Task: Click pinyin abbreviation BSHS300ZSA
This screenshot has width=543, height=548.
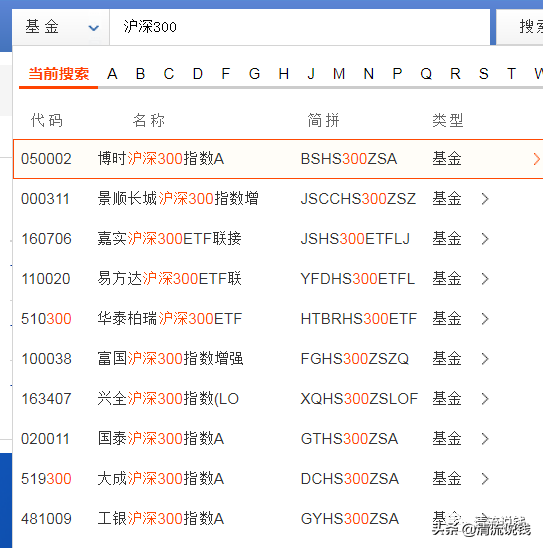Action: point(349,159)
